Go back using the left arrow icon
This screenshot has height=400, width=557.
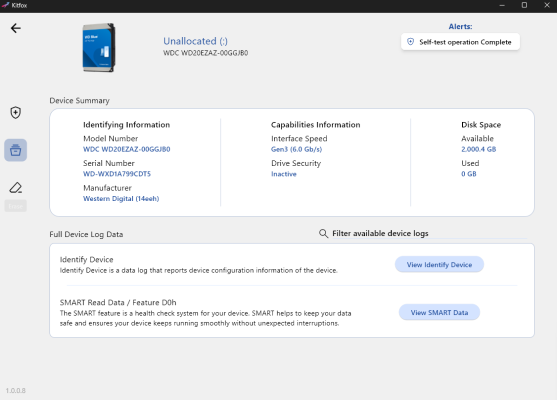16,28
